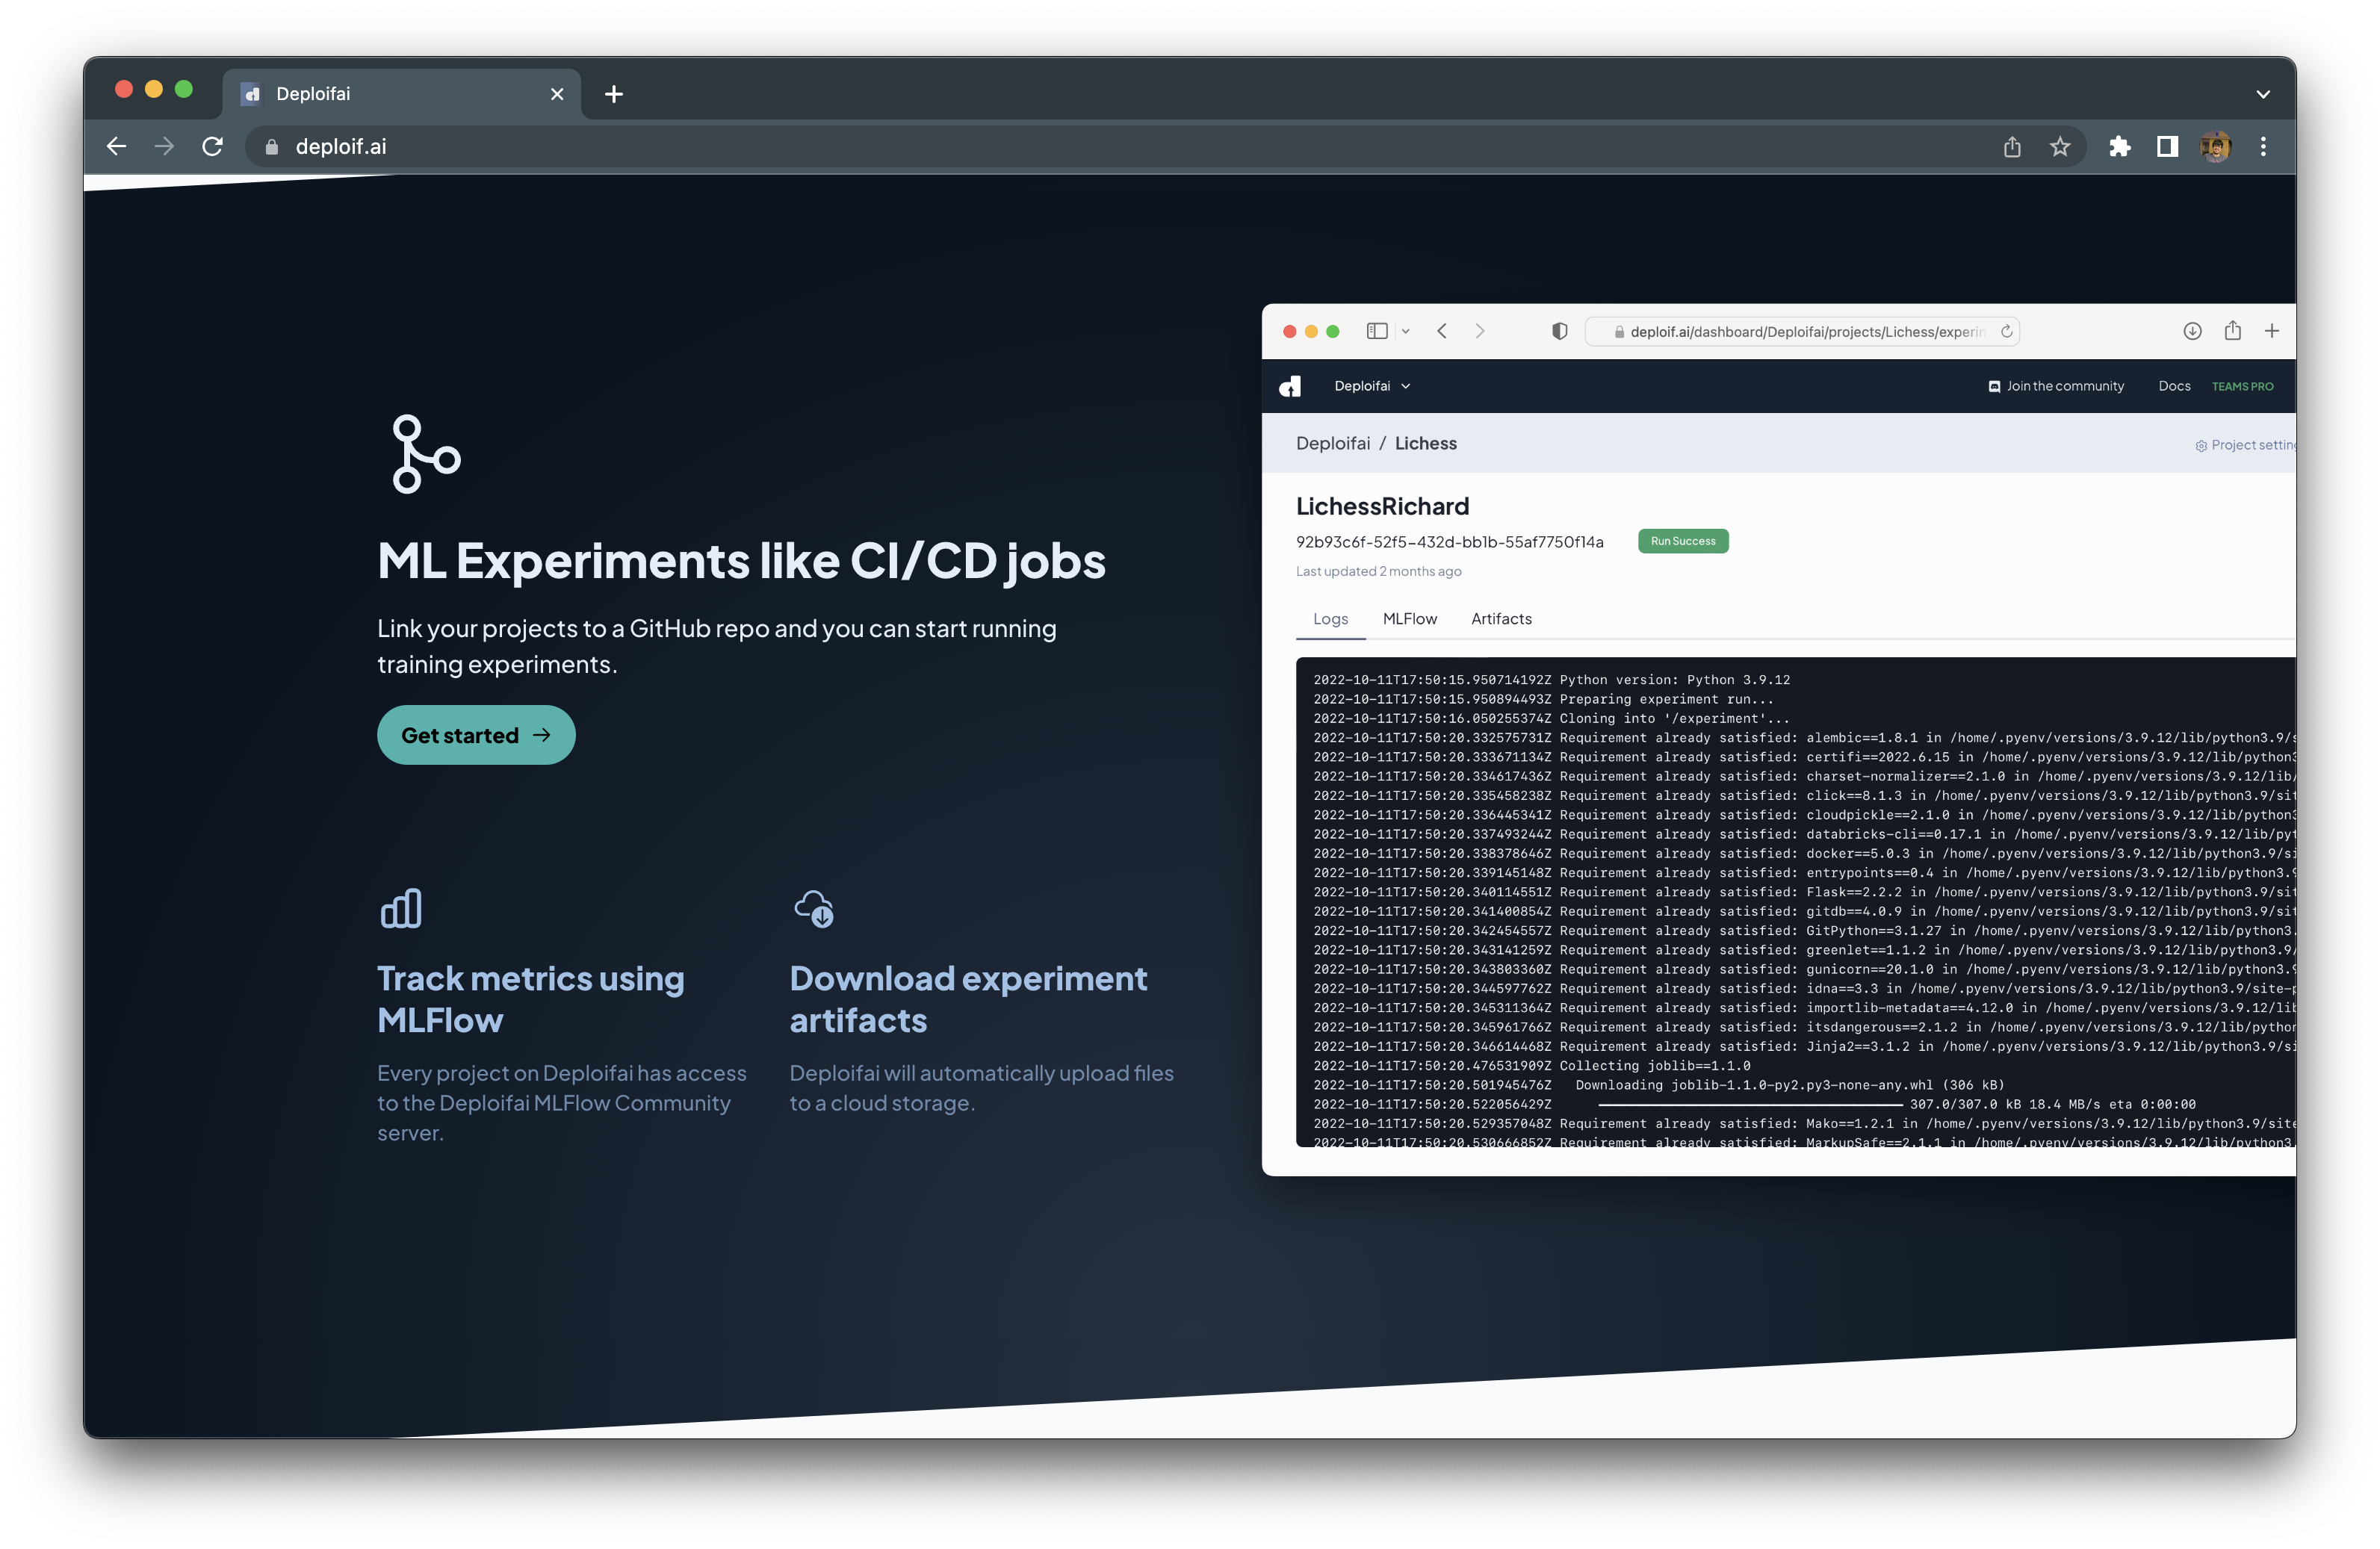Open the Docs link
This screenshot has width=2380, height=1549.
pyautogui.click(x=2174, y=386)
